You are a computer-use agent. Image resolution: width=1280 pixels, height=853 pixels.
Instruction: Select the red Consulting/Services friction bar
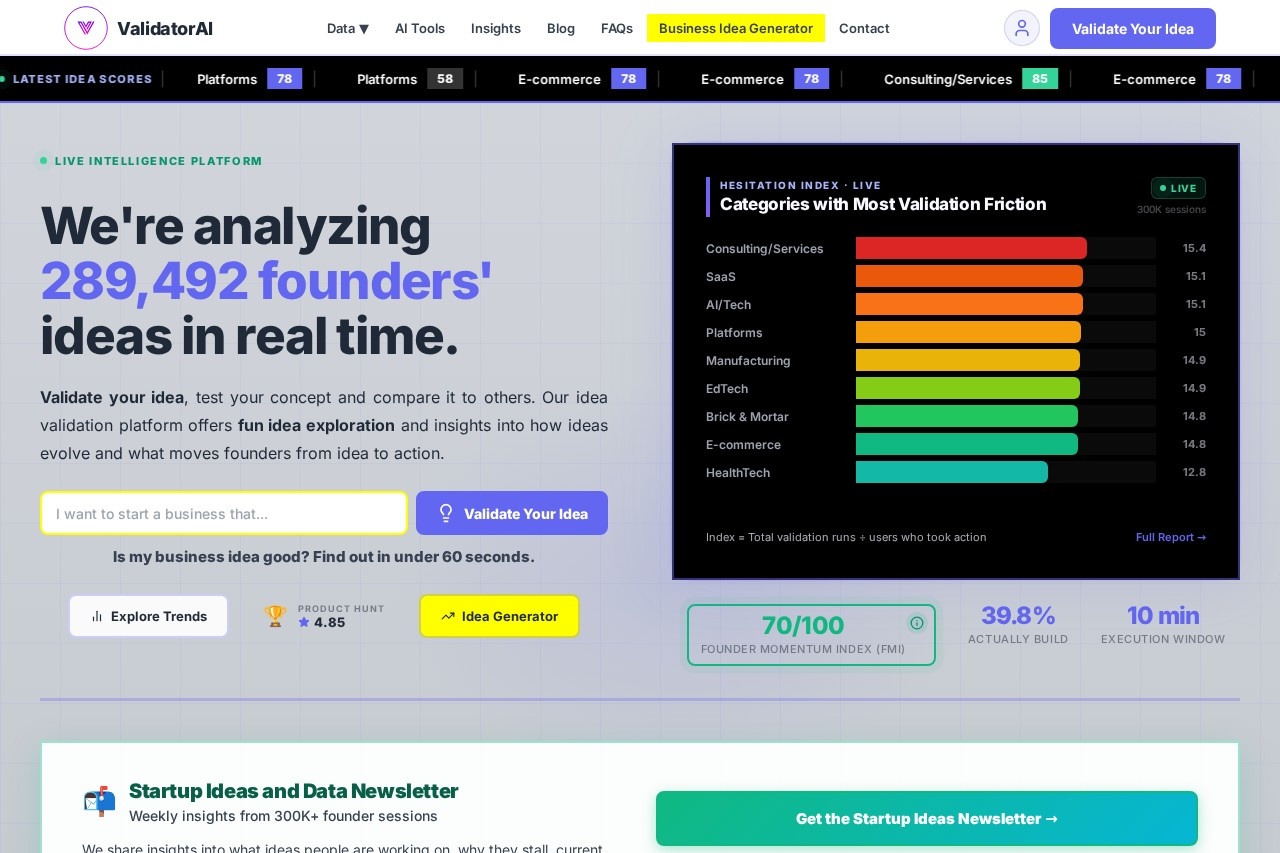[x=971, y=248]
